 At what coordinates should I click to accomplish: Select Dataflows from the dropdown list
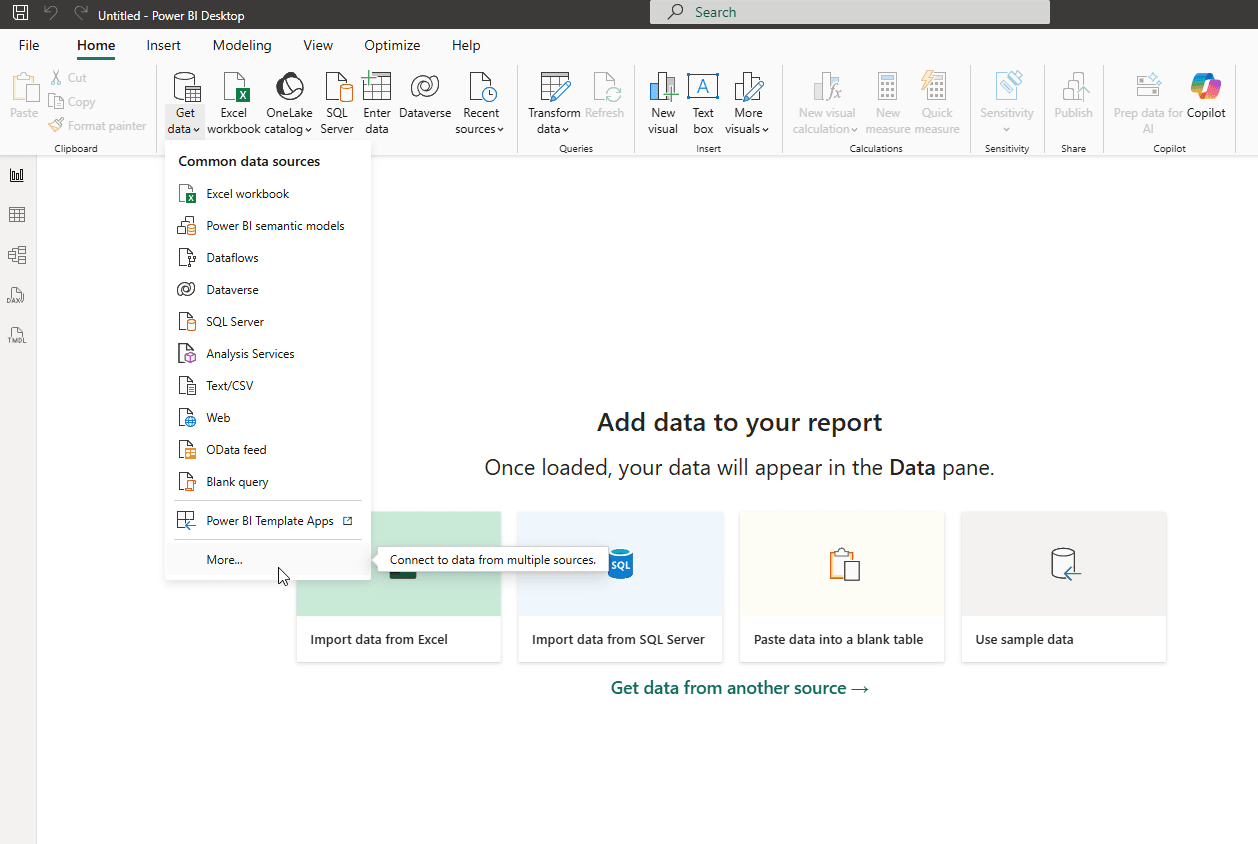coord(268,258)
